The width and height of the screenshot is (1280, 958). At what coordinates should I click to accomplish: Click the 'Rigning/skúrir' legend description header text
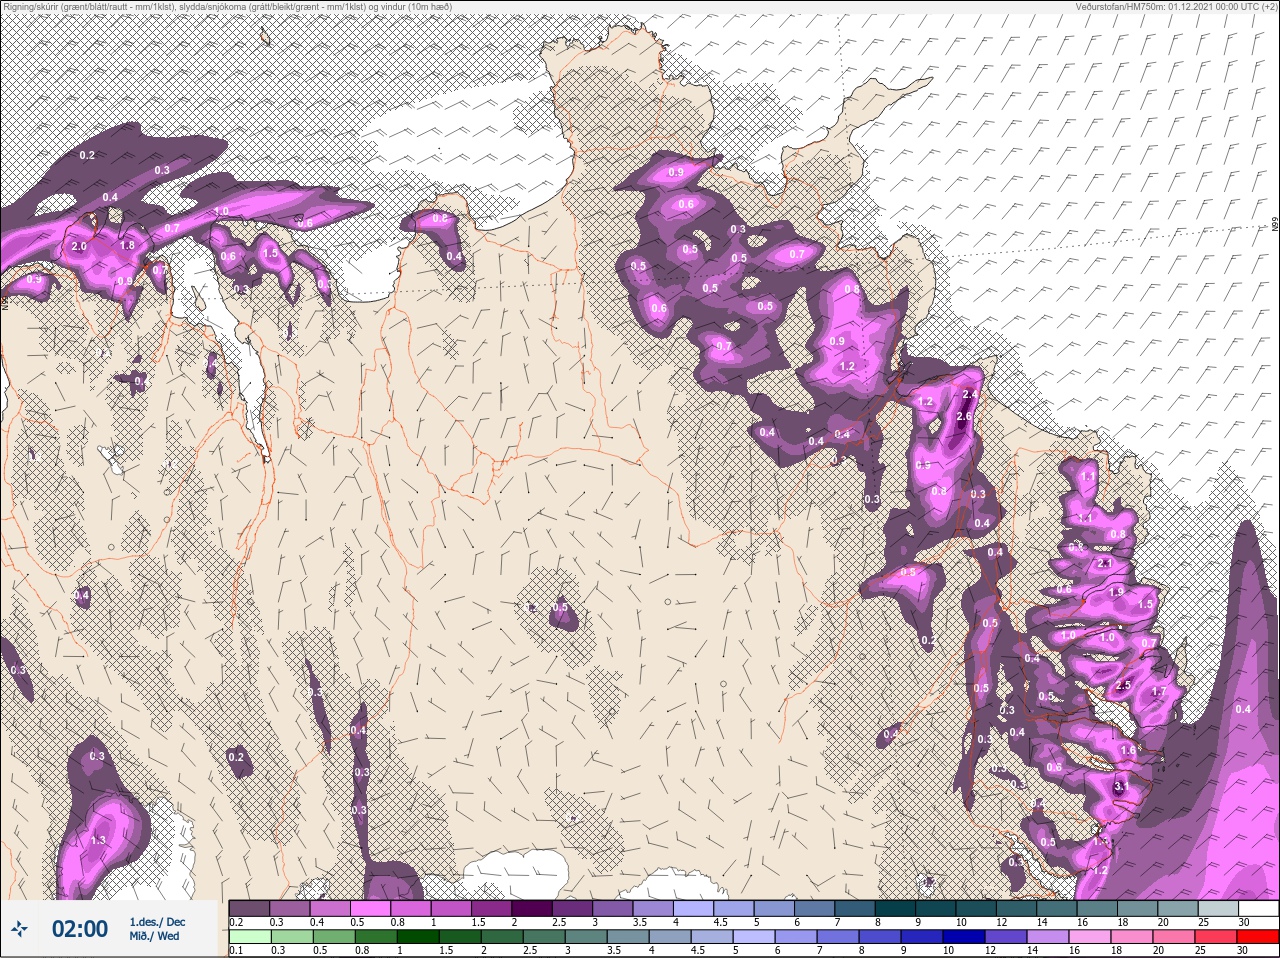226,6
